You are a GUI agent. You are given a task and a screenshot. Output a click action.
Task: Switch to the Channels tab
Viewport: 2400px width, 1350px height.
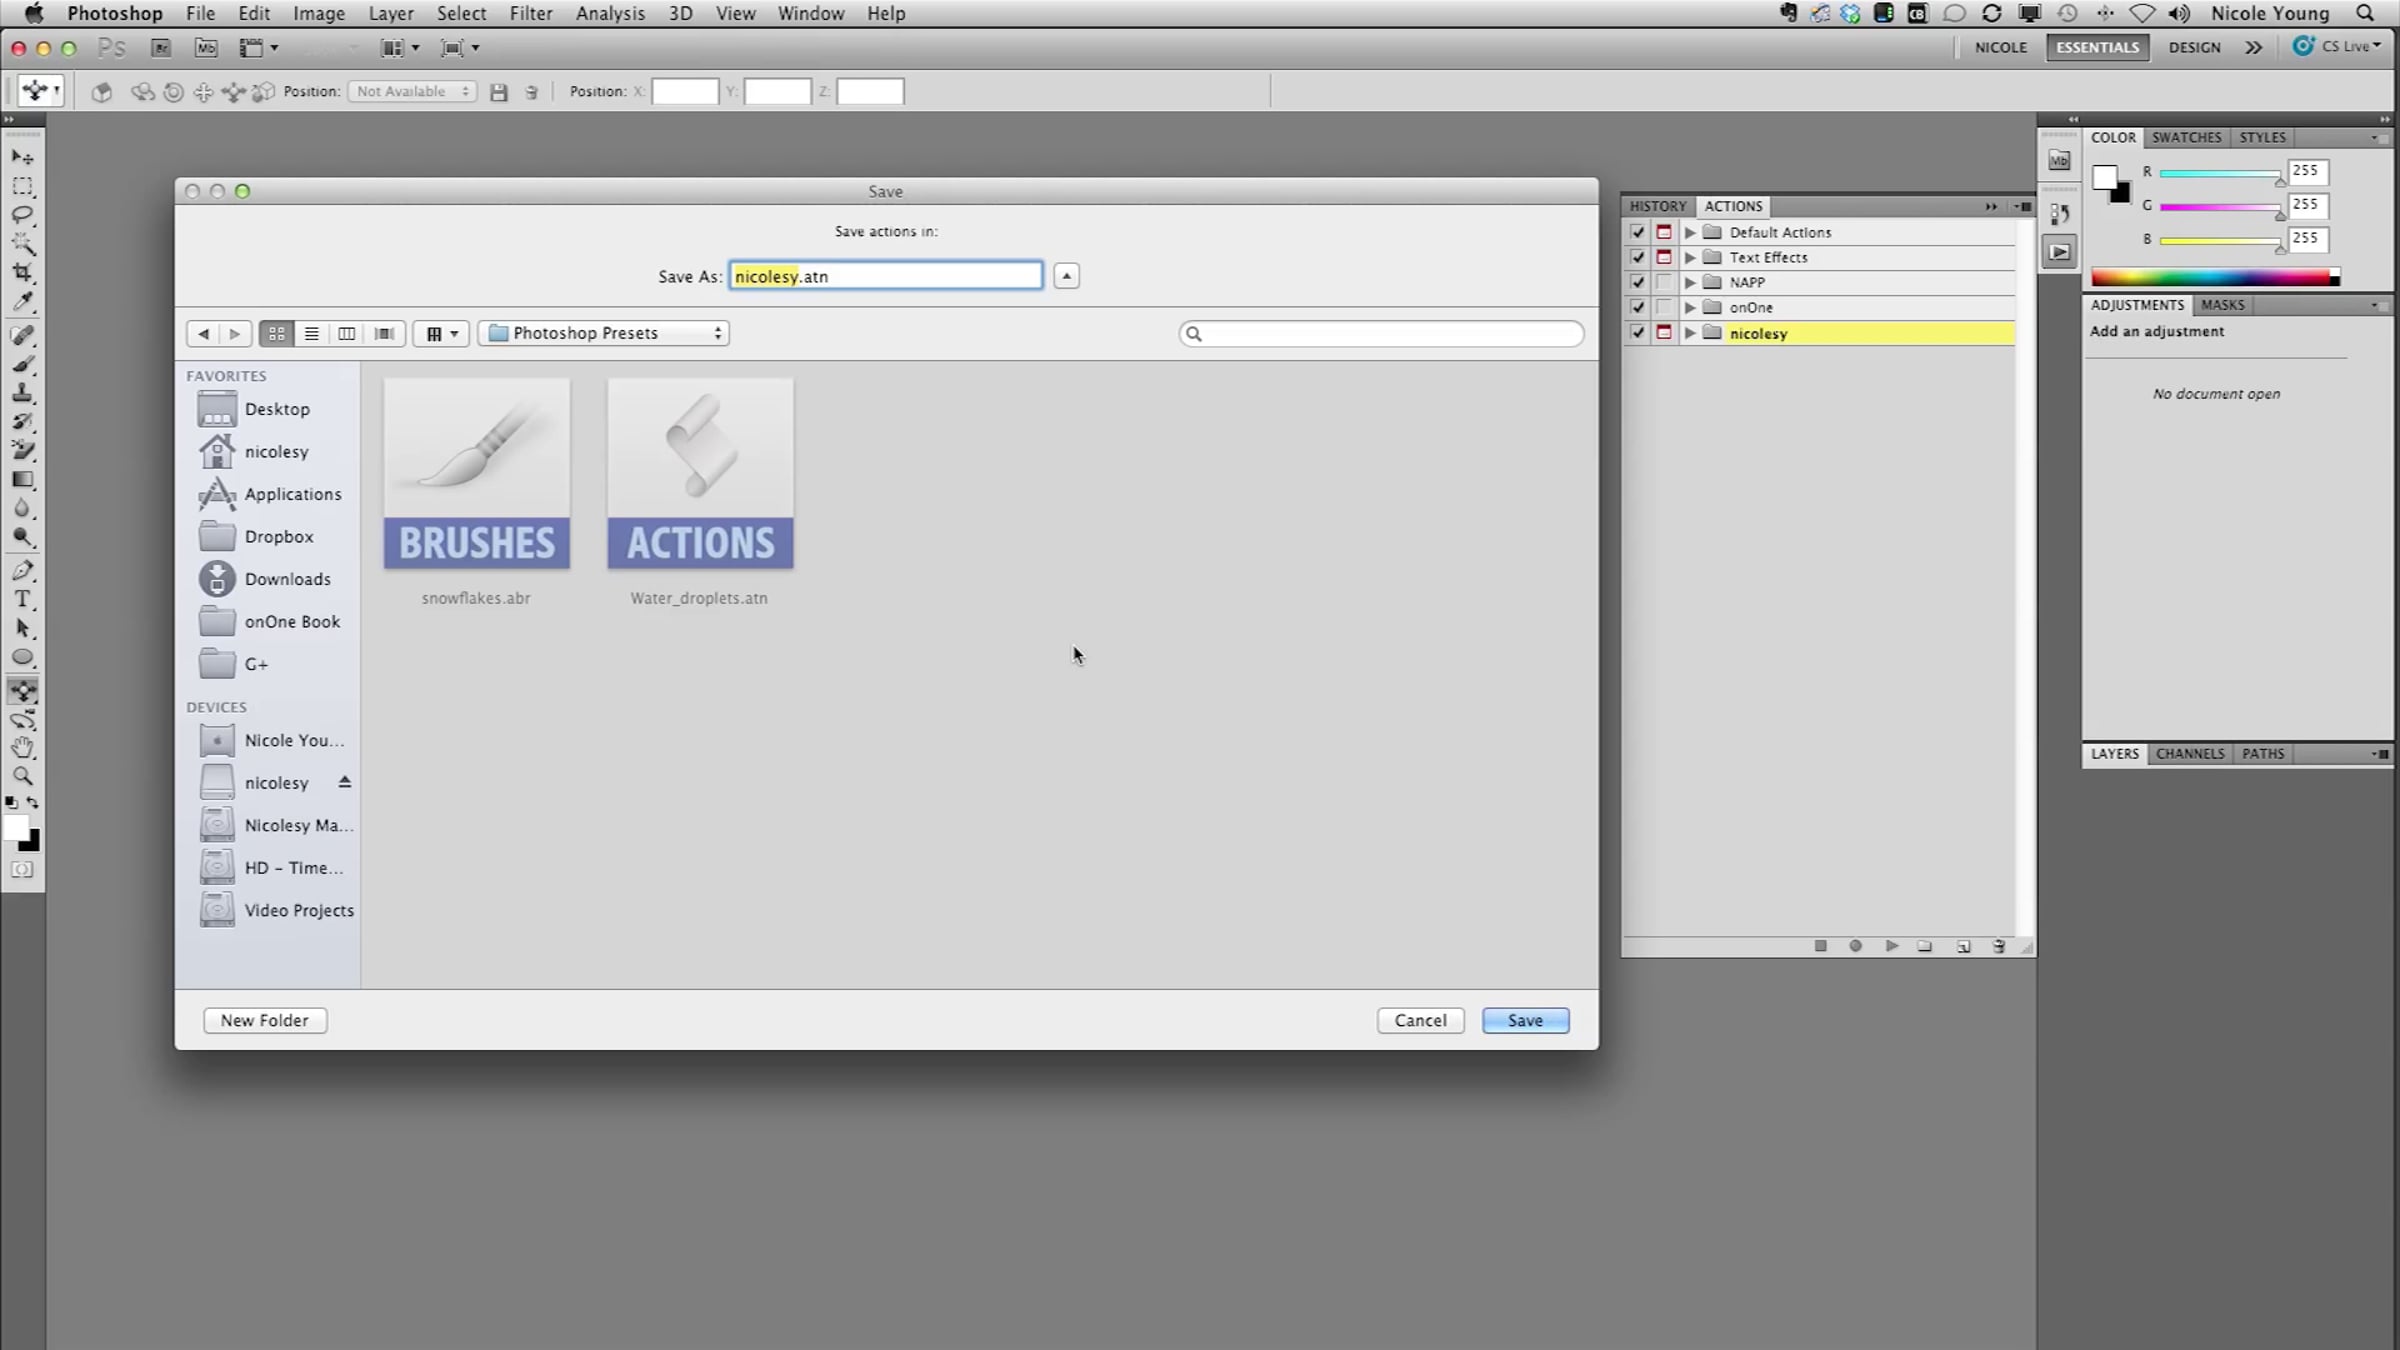click(x=2190, y=754)
